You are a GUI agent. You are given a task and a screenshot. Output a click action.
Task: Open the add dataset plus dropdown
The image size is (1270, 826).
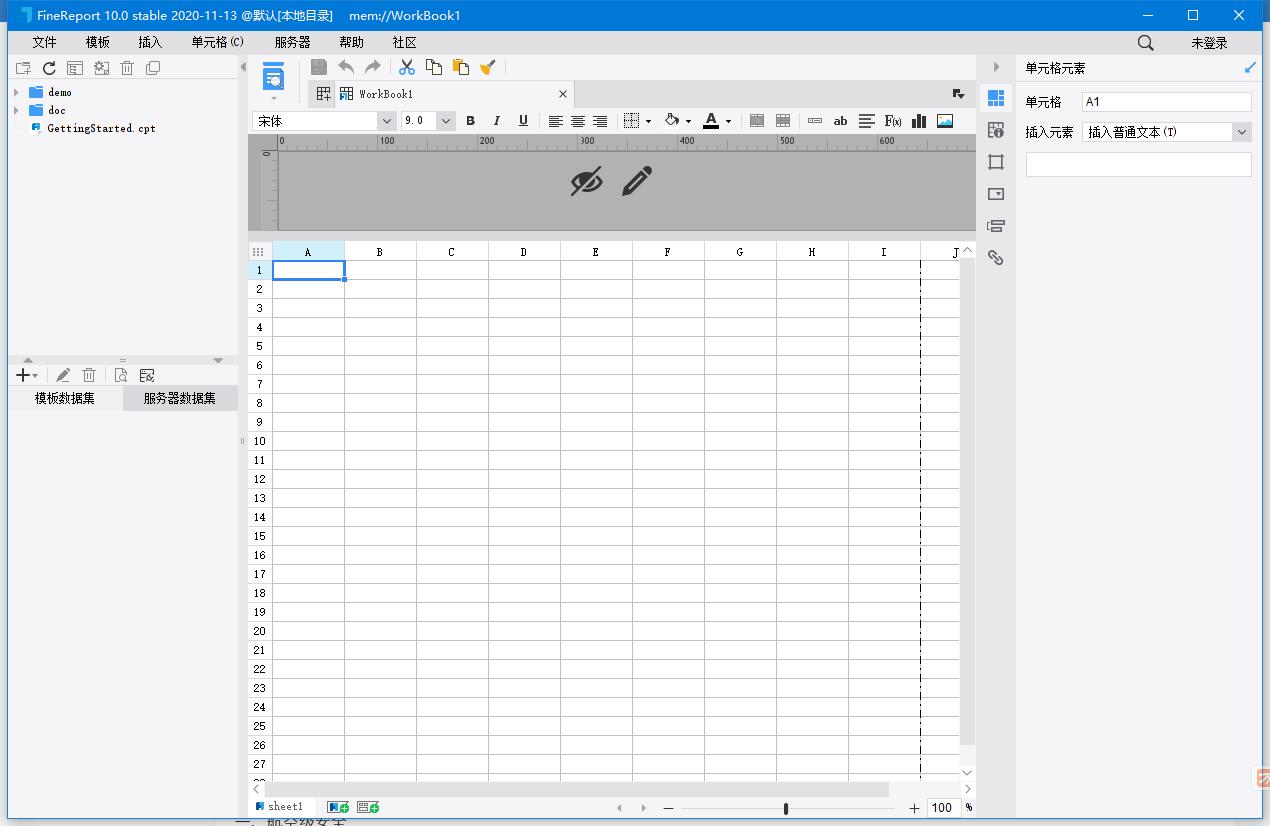point(27,375)
